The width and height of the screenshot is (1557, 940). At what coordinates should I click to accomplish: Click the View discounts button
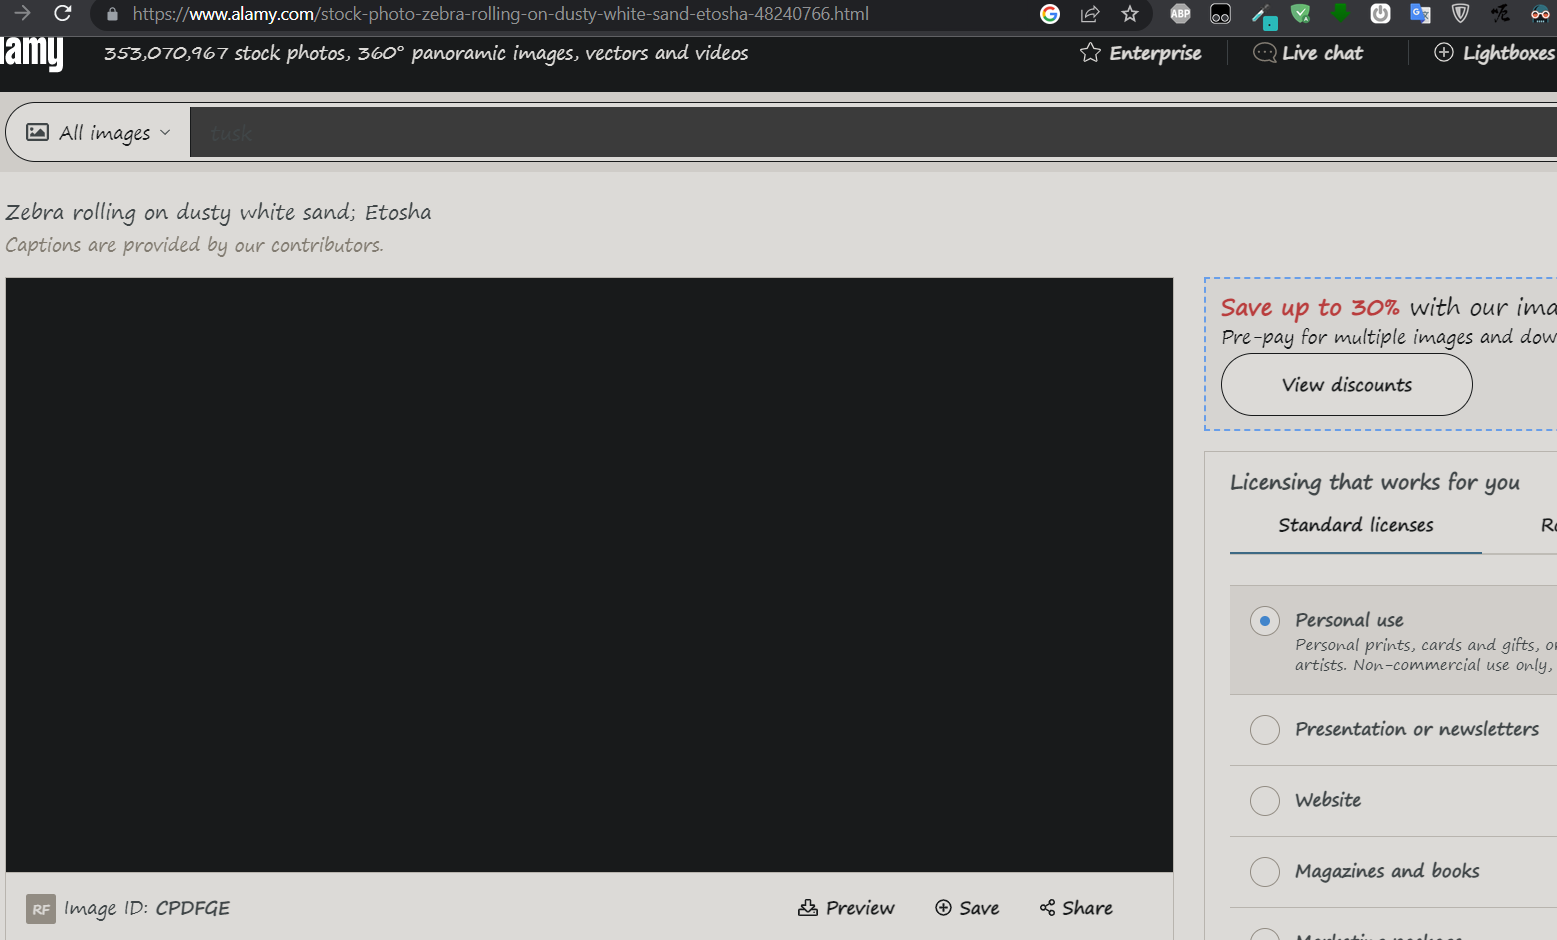pos(1346,384)
